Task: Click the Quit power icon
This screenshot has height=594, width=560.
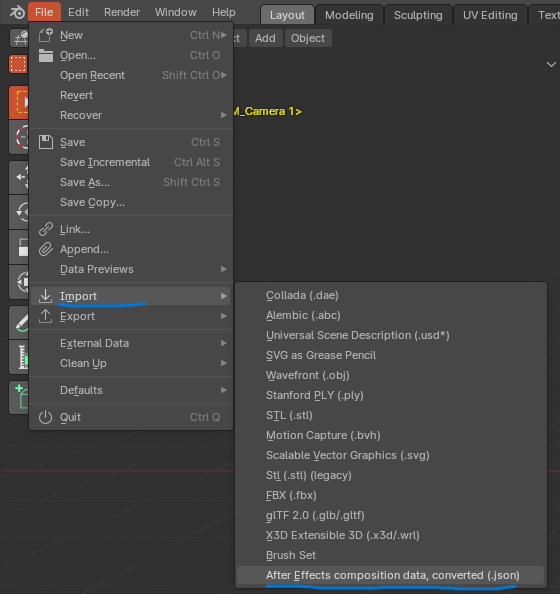Action: [45, 417]
